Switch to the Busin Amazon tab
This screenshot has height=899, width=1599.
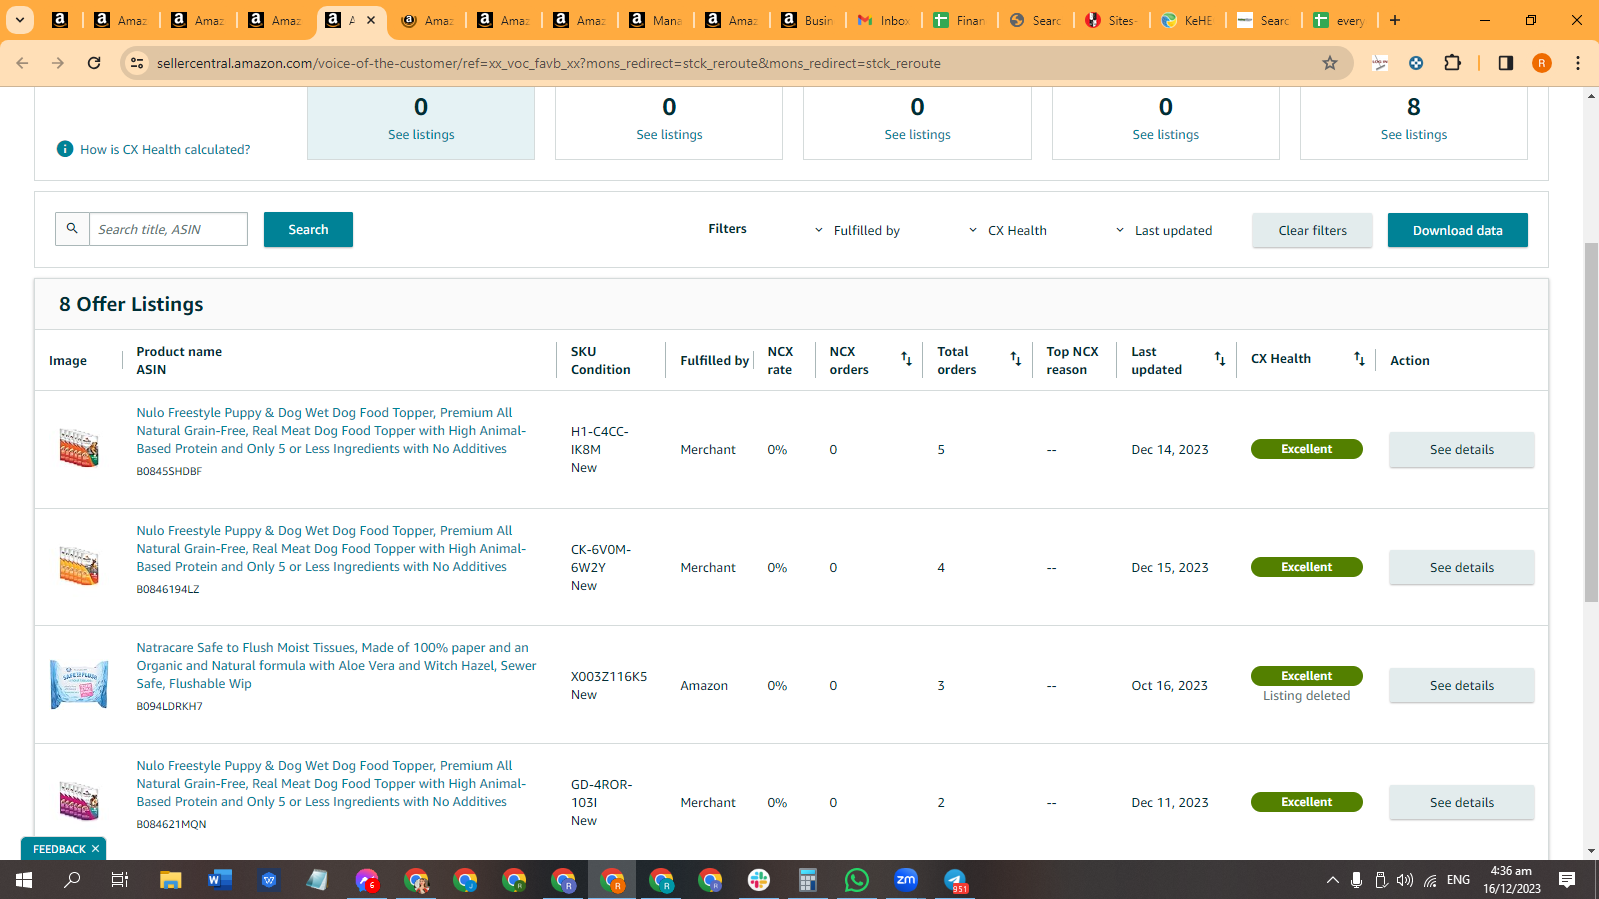tap(808, 20)
